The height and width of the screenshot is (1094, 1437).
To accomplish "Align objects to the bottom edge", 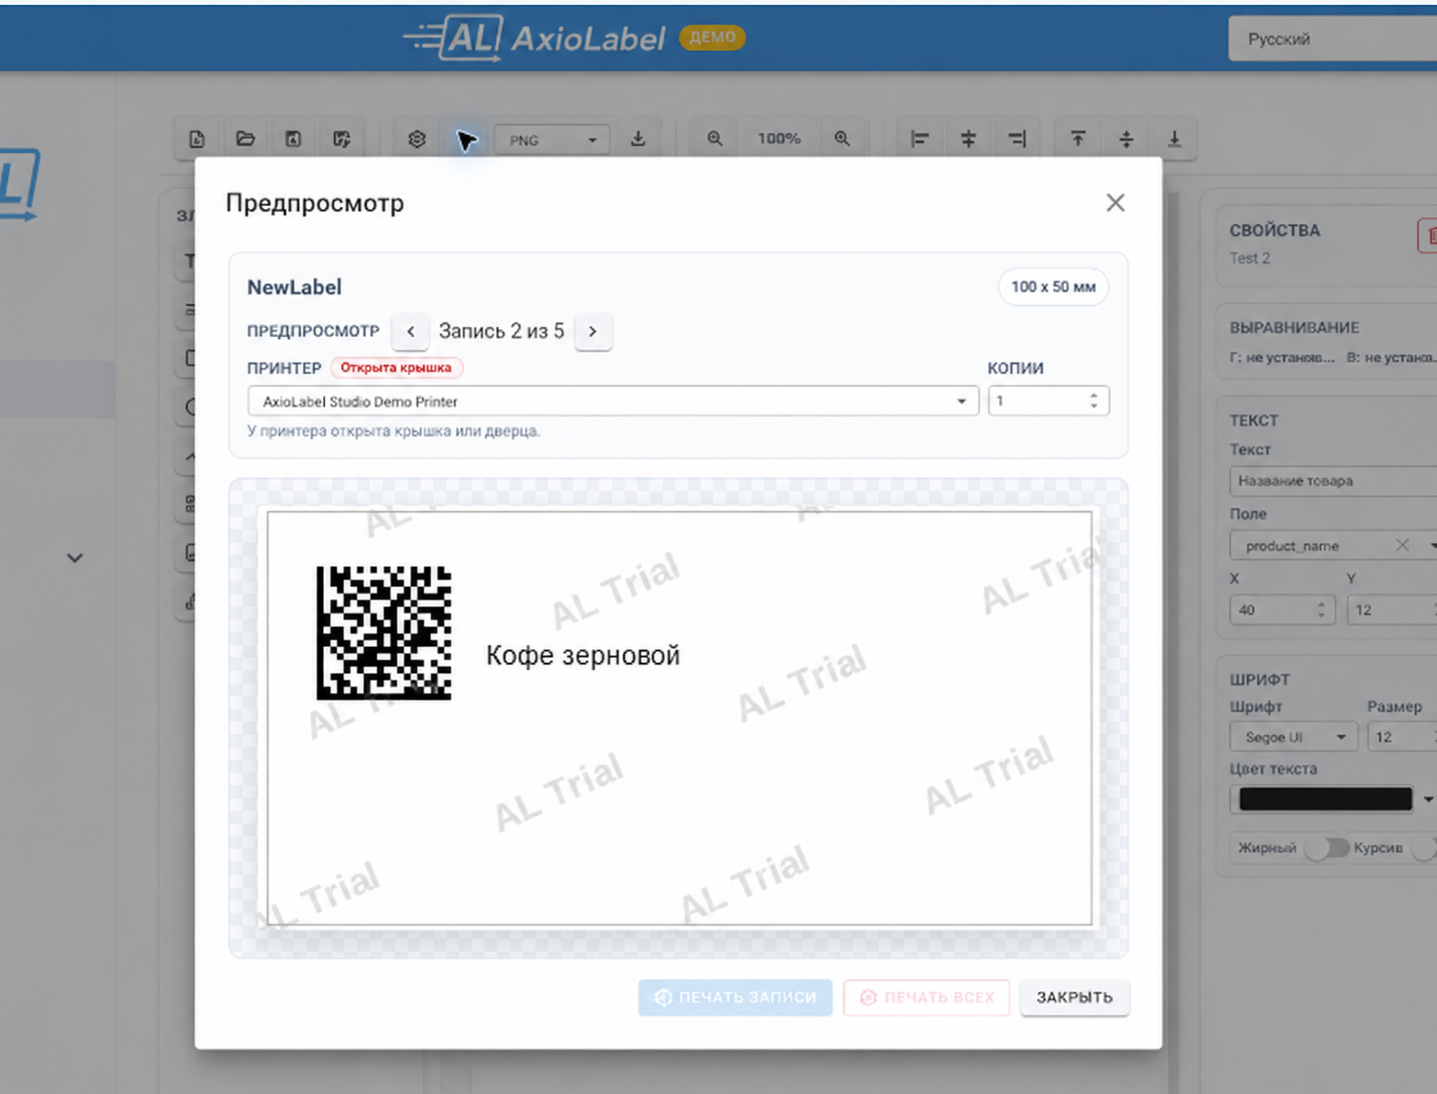I will (x=1175, y=139).
